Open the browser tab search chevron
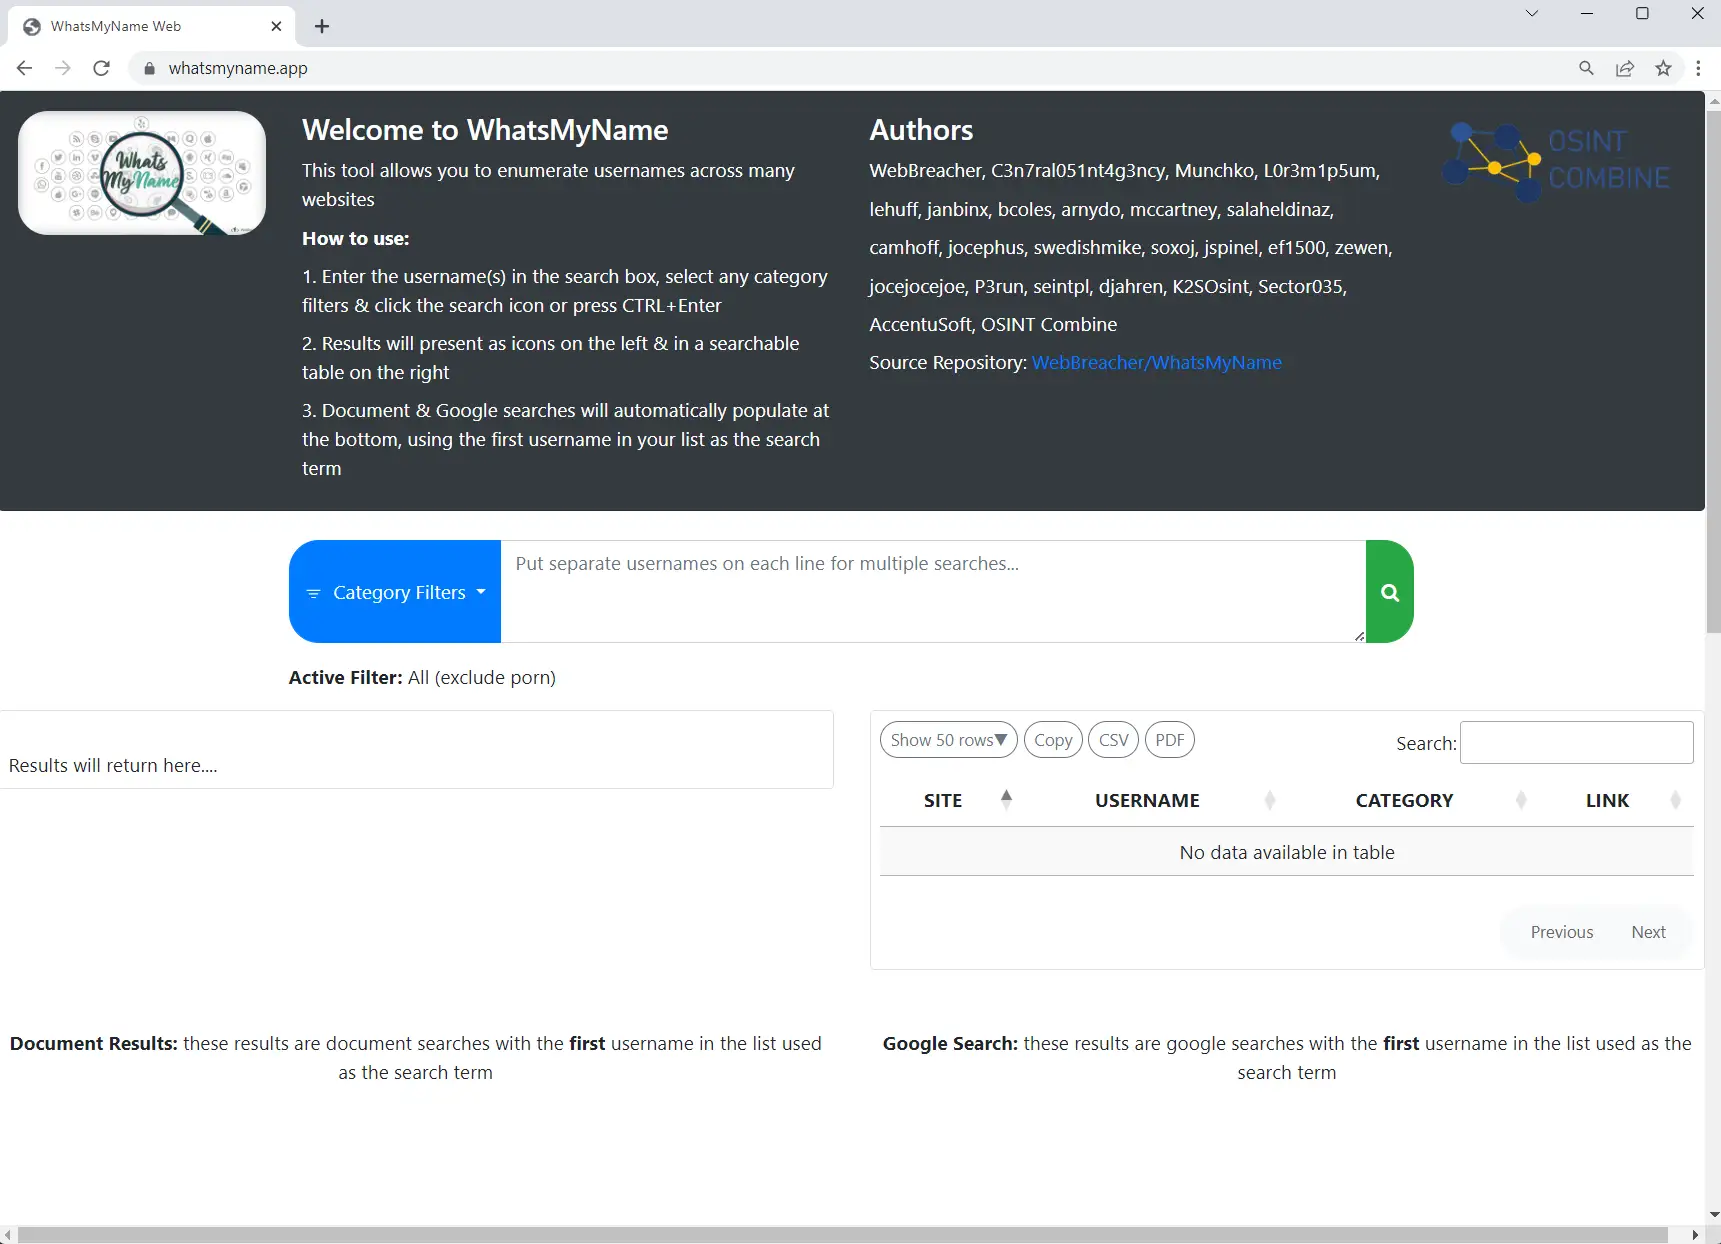Screen dimensions: 1721x1244 click(x=1532, y=13)
